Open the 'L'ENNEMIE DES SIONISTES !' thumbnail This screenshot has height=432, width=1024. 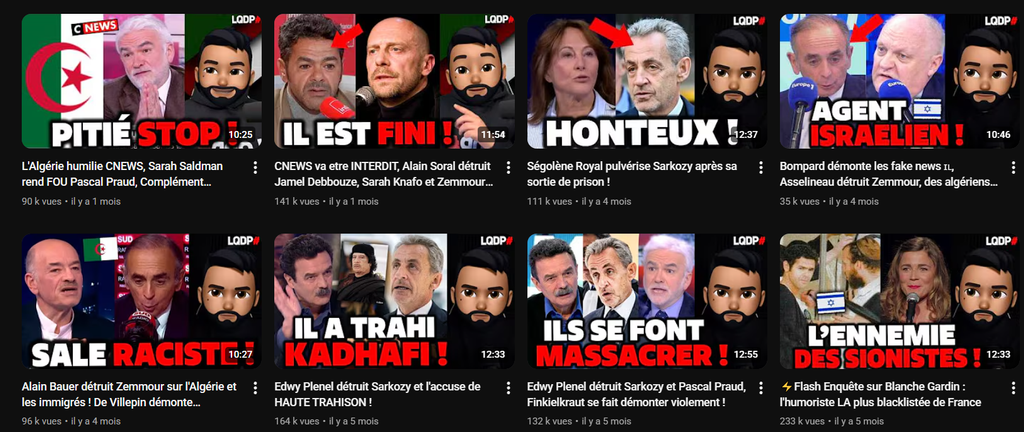coord(900,301)
